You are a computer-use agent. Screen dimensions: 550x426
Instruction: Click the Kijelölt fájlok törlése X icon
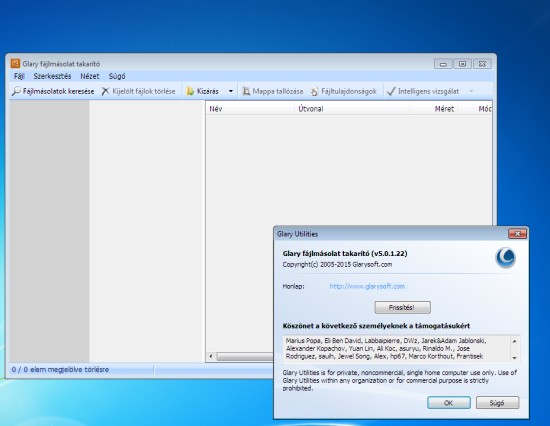(105, 91)
